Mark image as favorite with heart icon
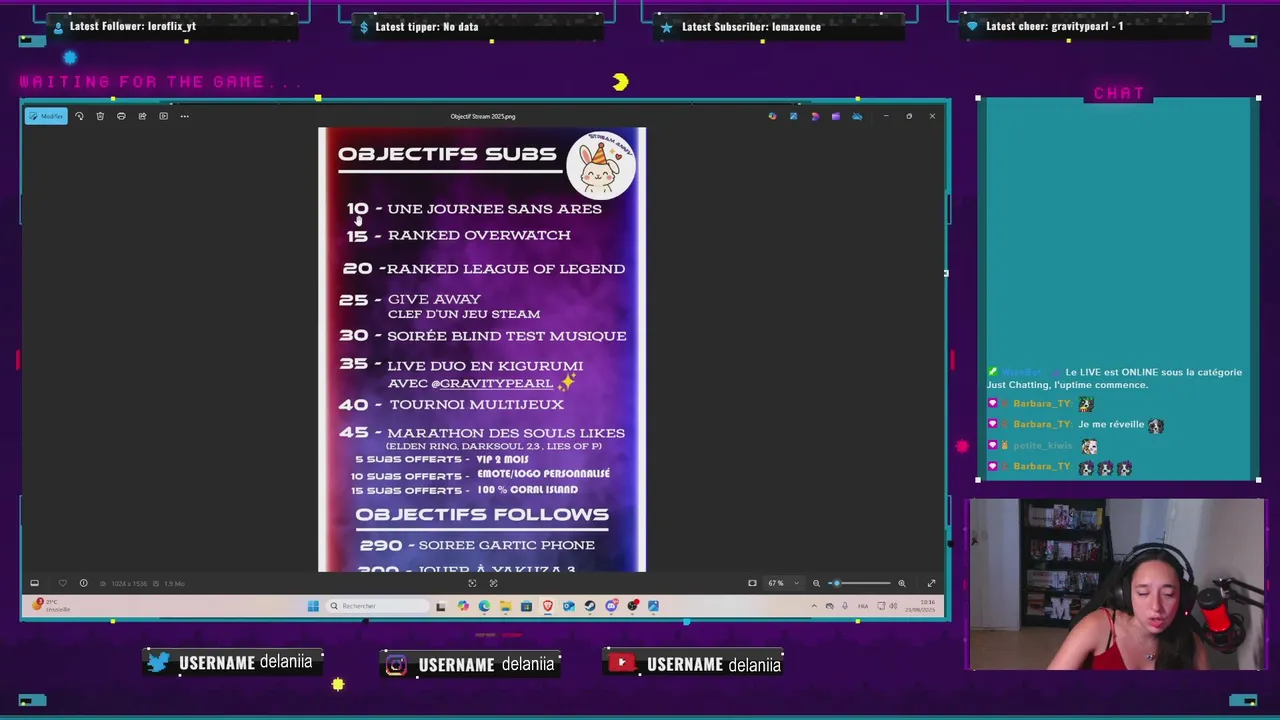Screen dimensions: 1280x720 (x=62, y=583)
